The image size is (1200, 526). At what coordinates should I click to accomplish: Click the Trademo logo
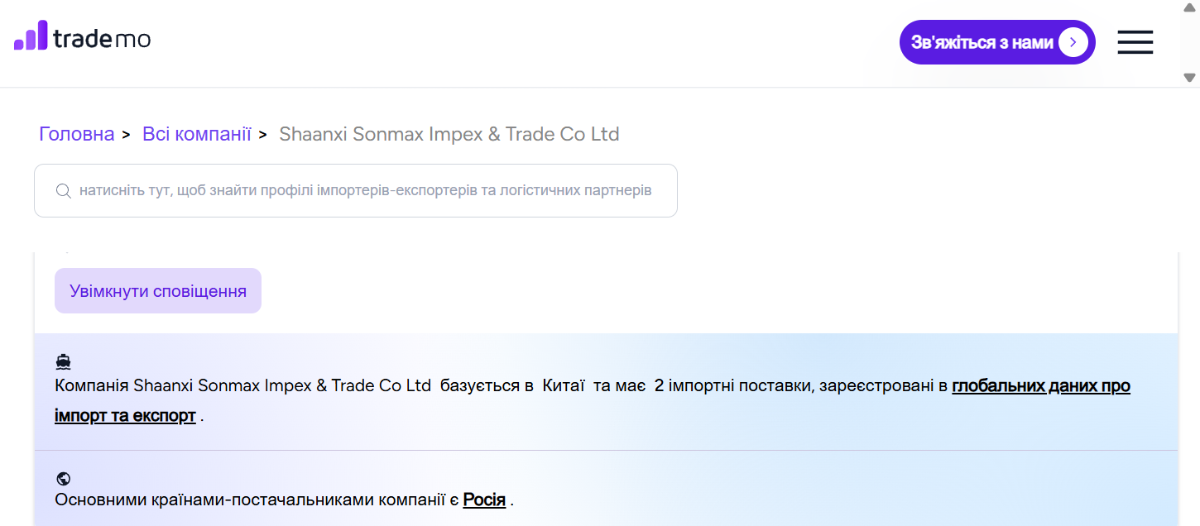click(82, 38)
